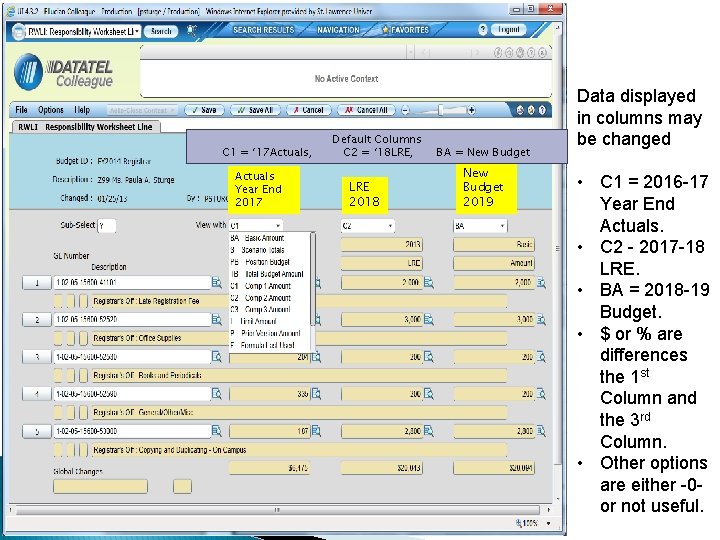Click detail icon next to row 3 new budget amount
720x540 pixels.
click(541, 356)
